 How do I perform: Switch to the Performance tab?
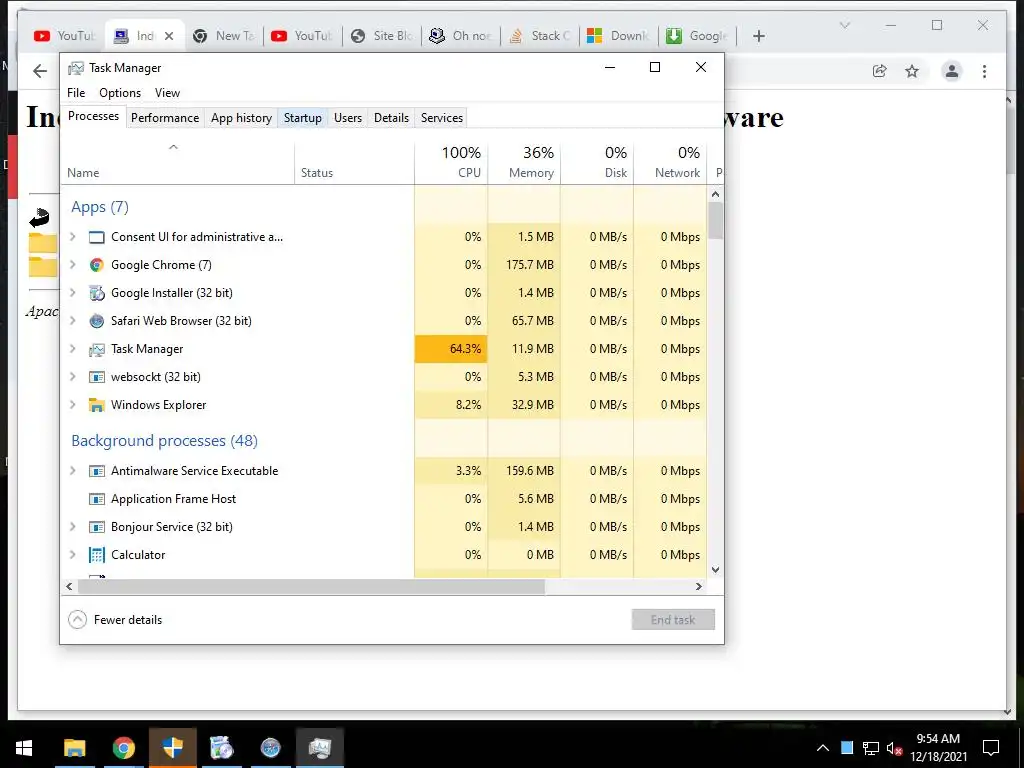(x=165, y=118)
